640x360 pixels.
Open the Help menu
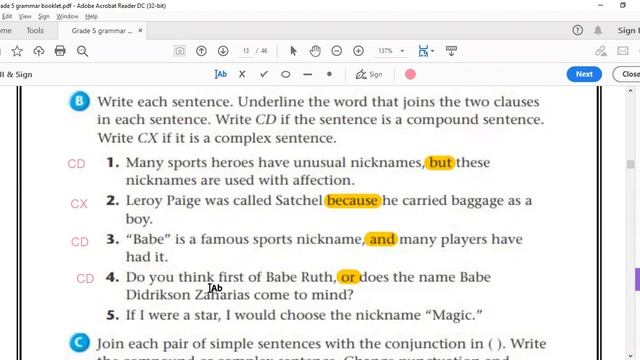[x=91, y=17]
